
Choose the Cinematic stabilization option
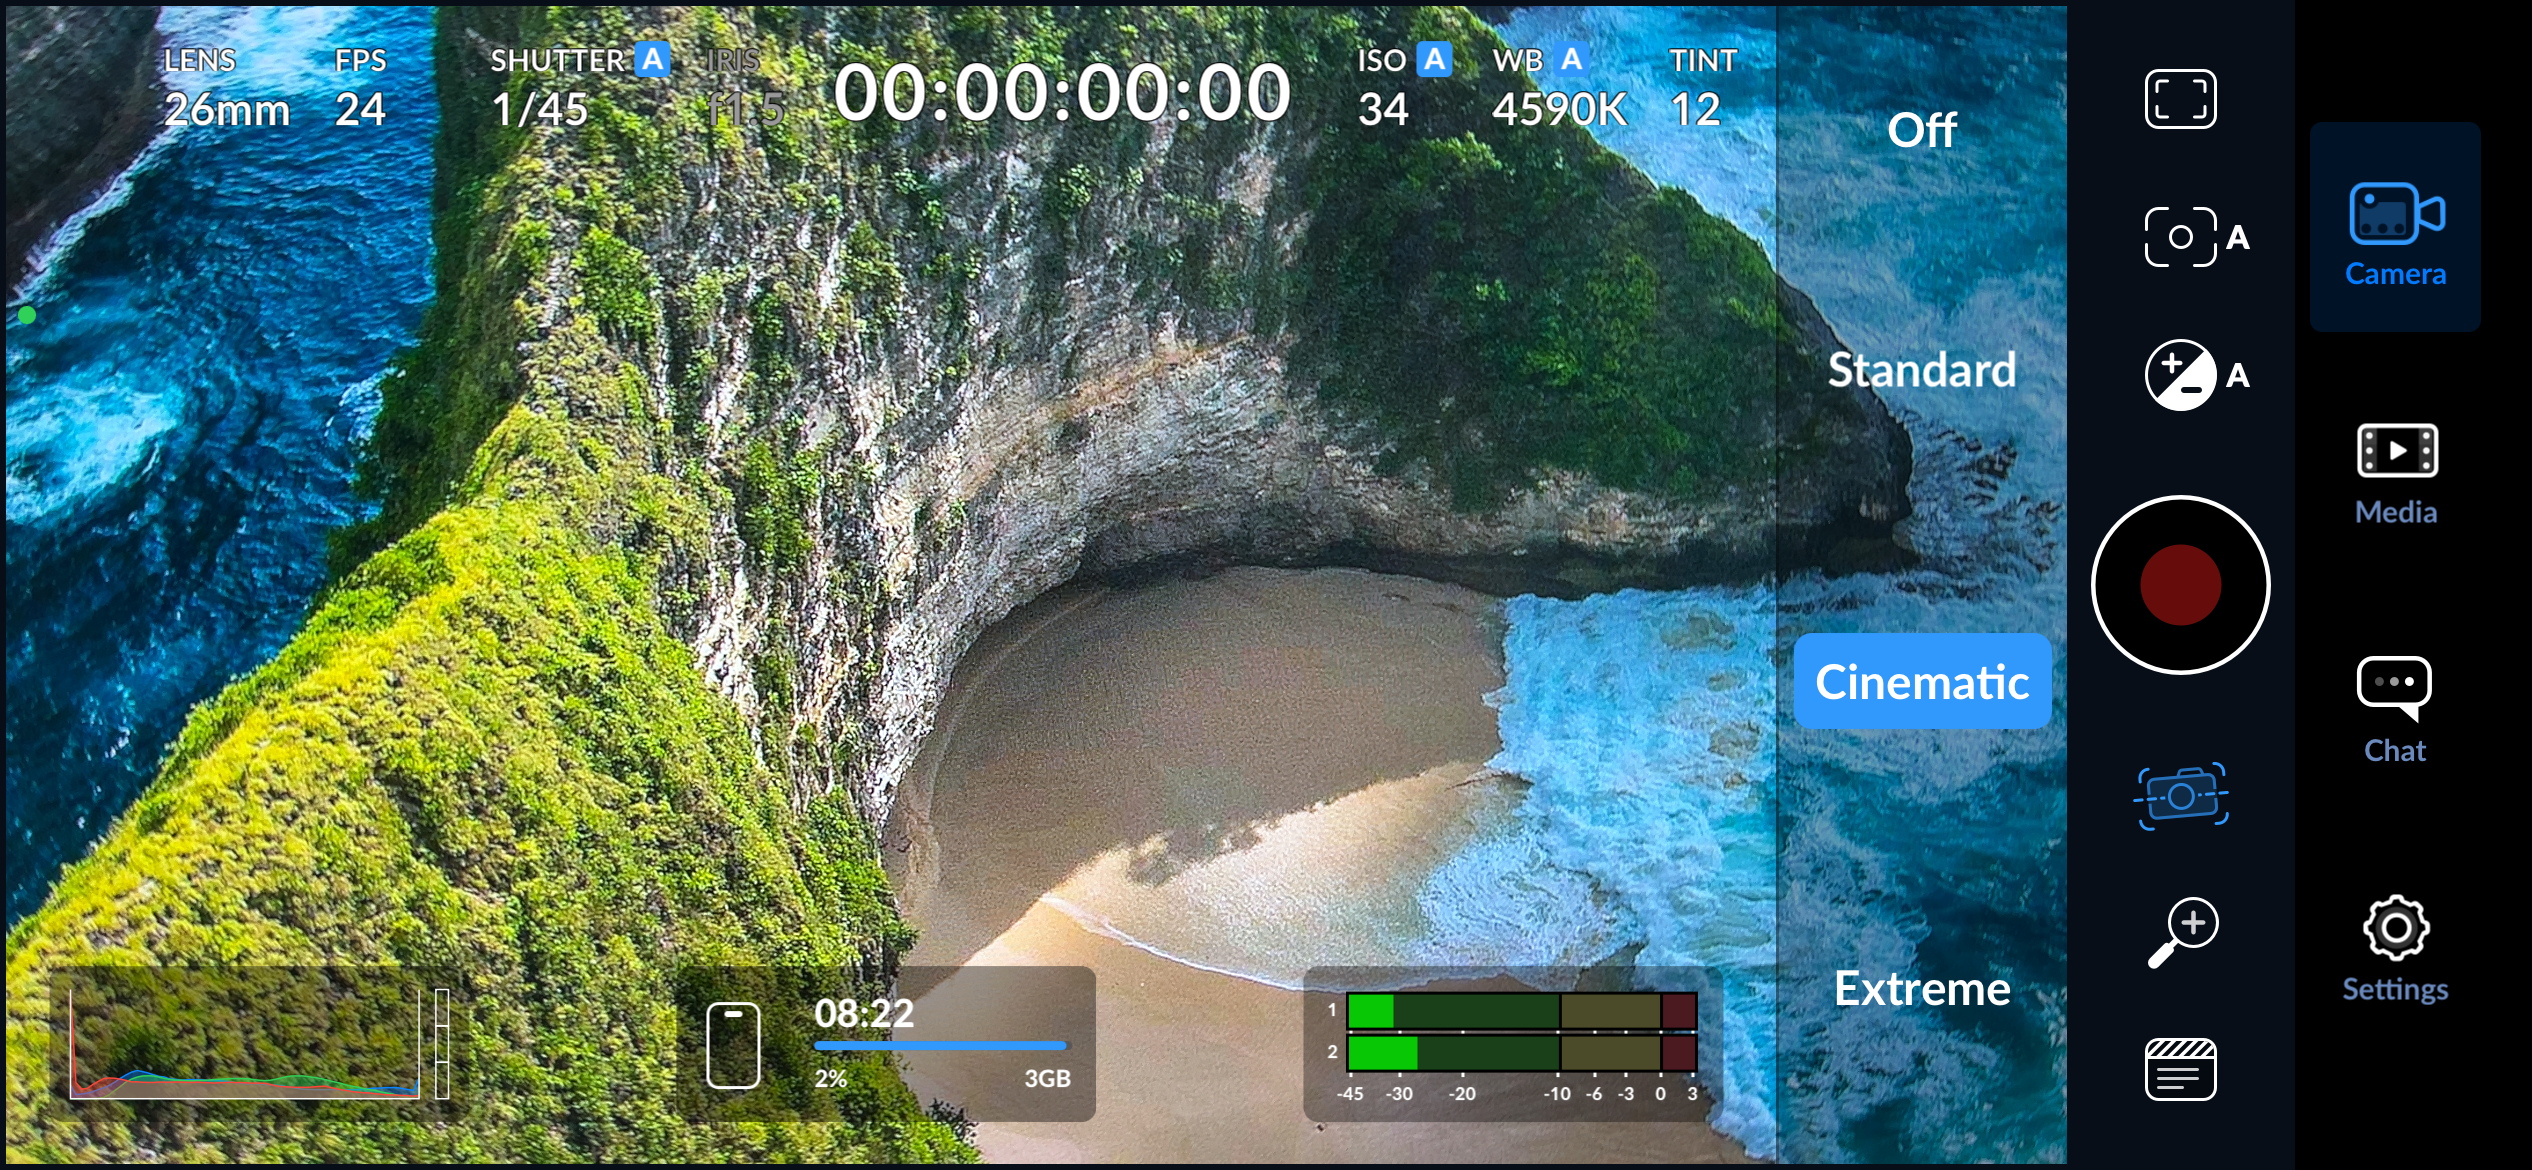(1921, 682)
